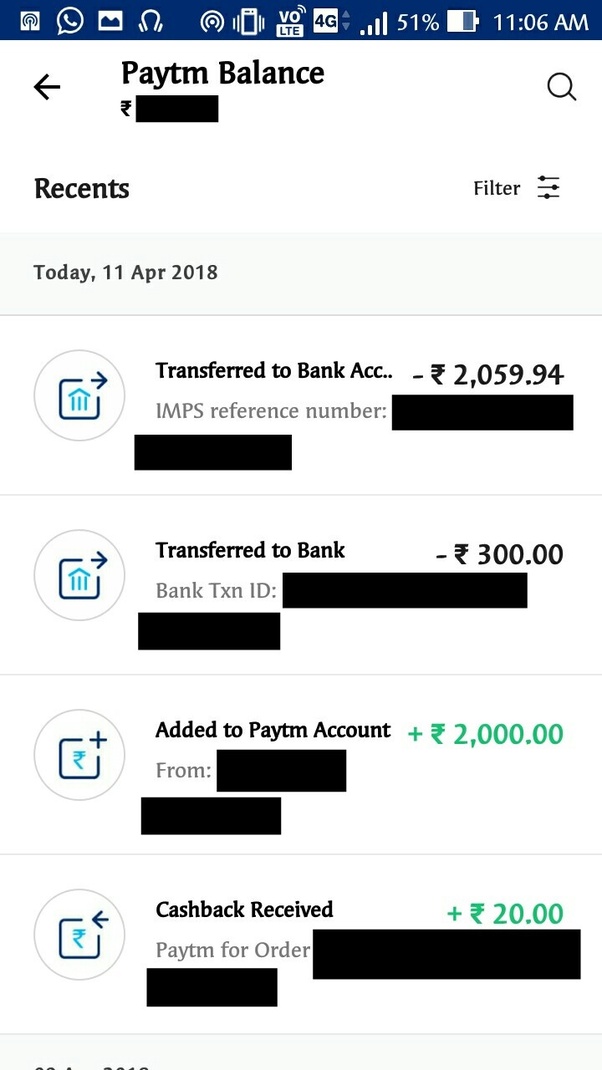Viewport: 602px width, 1070px height.
Task: Select the rupee-plus icon on Added to Paytm Account
Action: pyautogui.click(x=79, y=755)
